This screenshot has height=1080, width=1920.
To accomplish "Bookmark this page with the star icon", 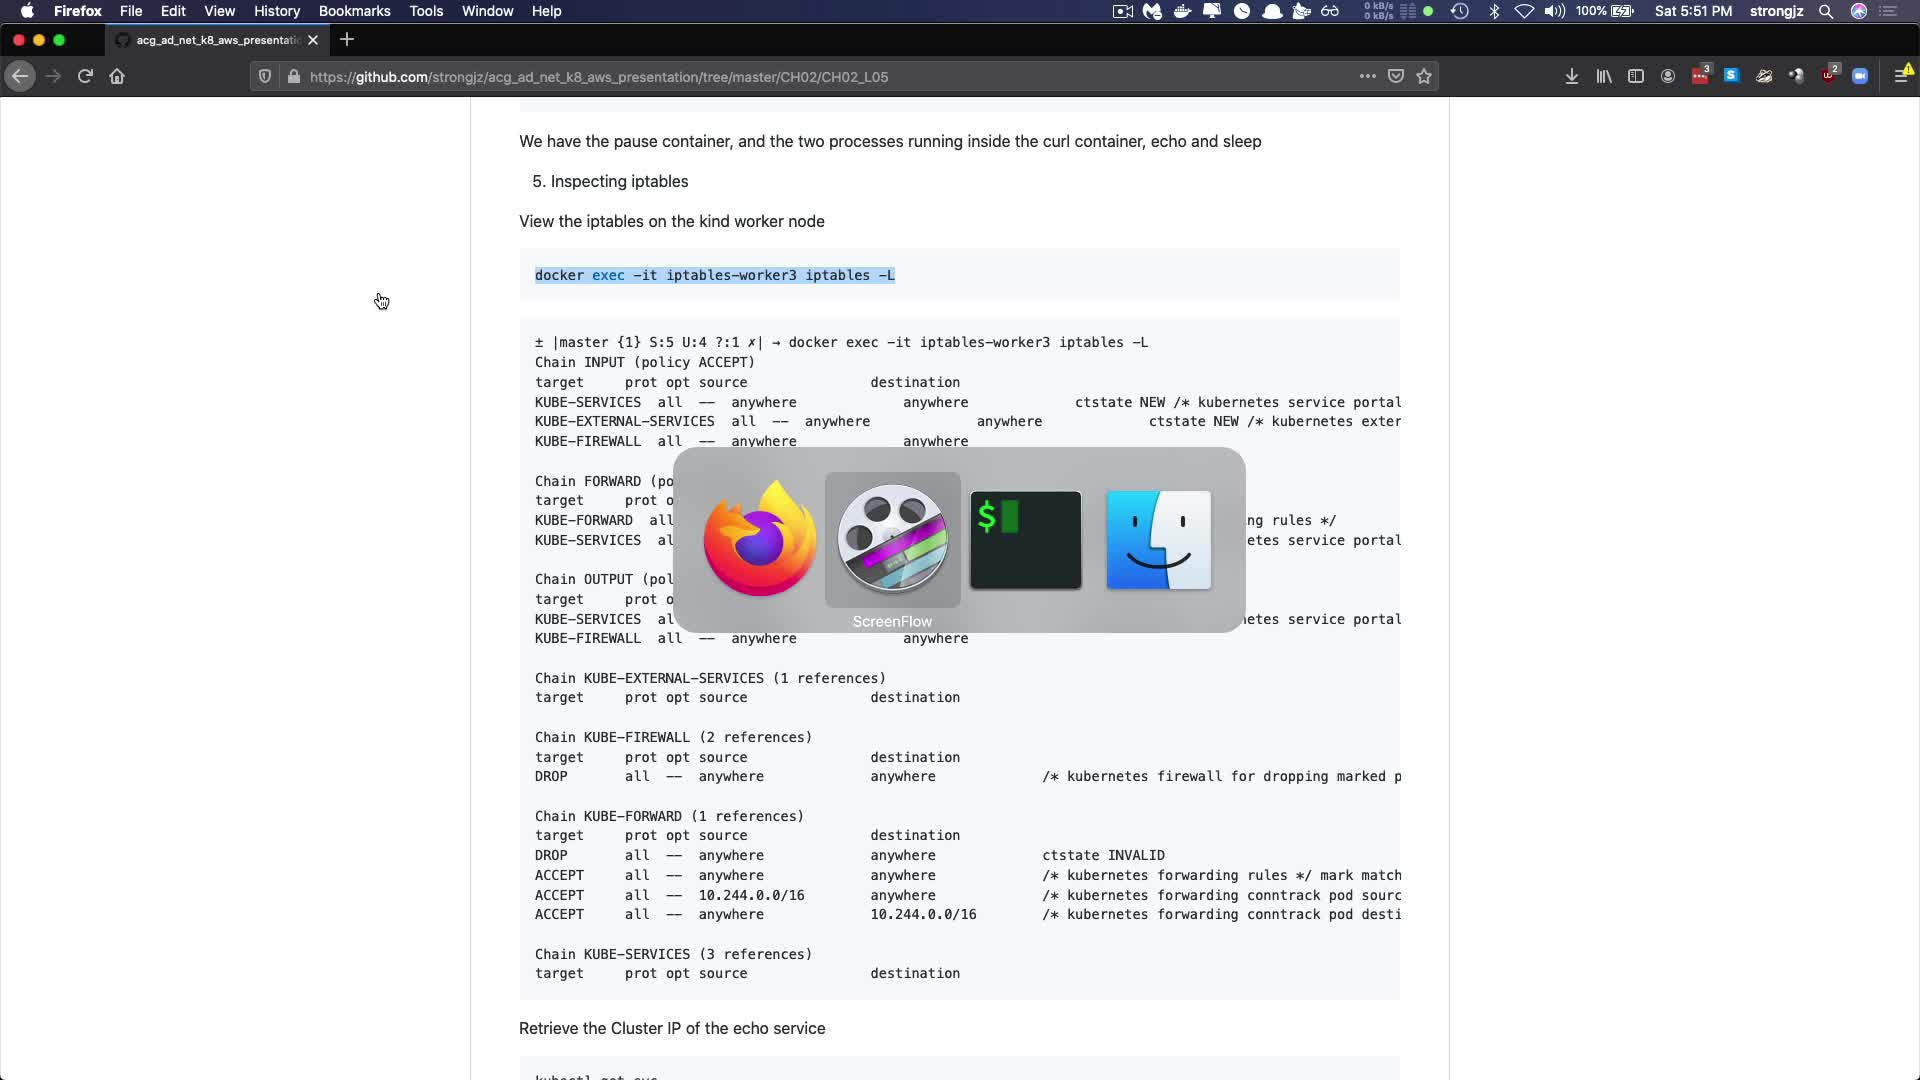I will click(x=1424, y=76).
